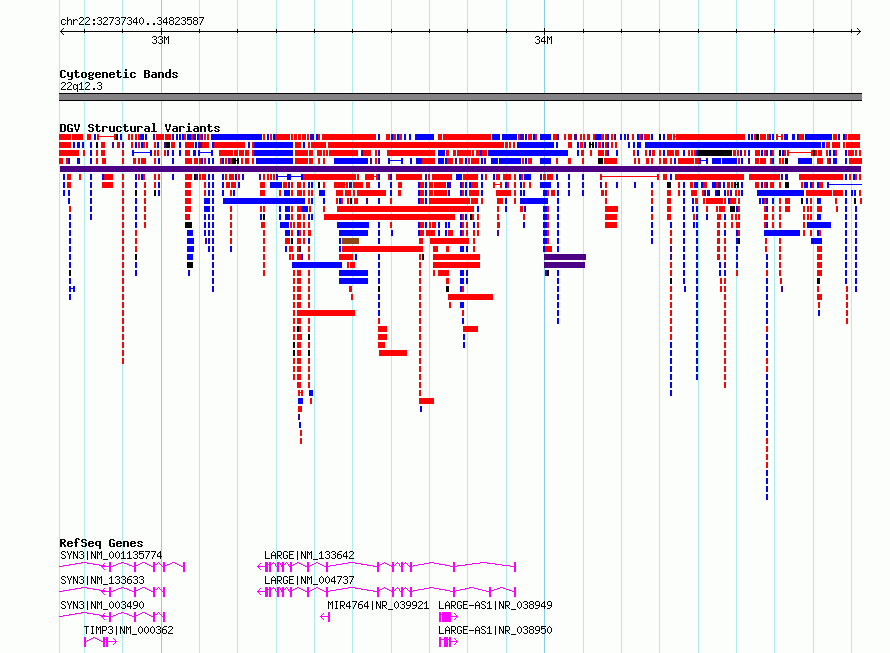The height and width of the screenshot is (653, 890).
Task: Click the LARGE NM_133642 transcript glyph
Action: [387, 567]
